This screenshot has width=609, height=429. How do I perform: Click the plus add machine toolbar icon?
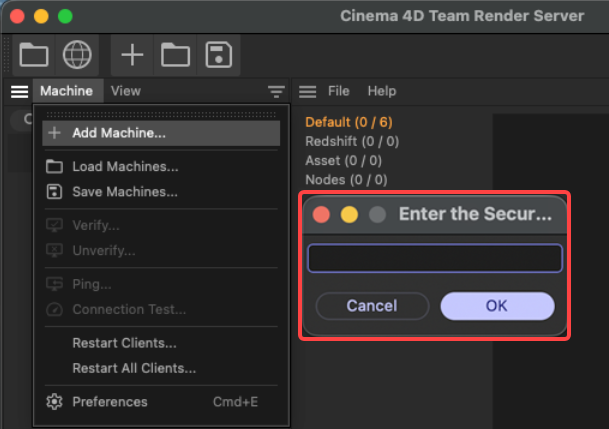pyautogui.click(x=132, y=55)
